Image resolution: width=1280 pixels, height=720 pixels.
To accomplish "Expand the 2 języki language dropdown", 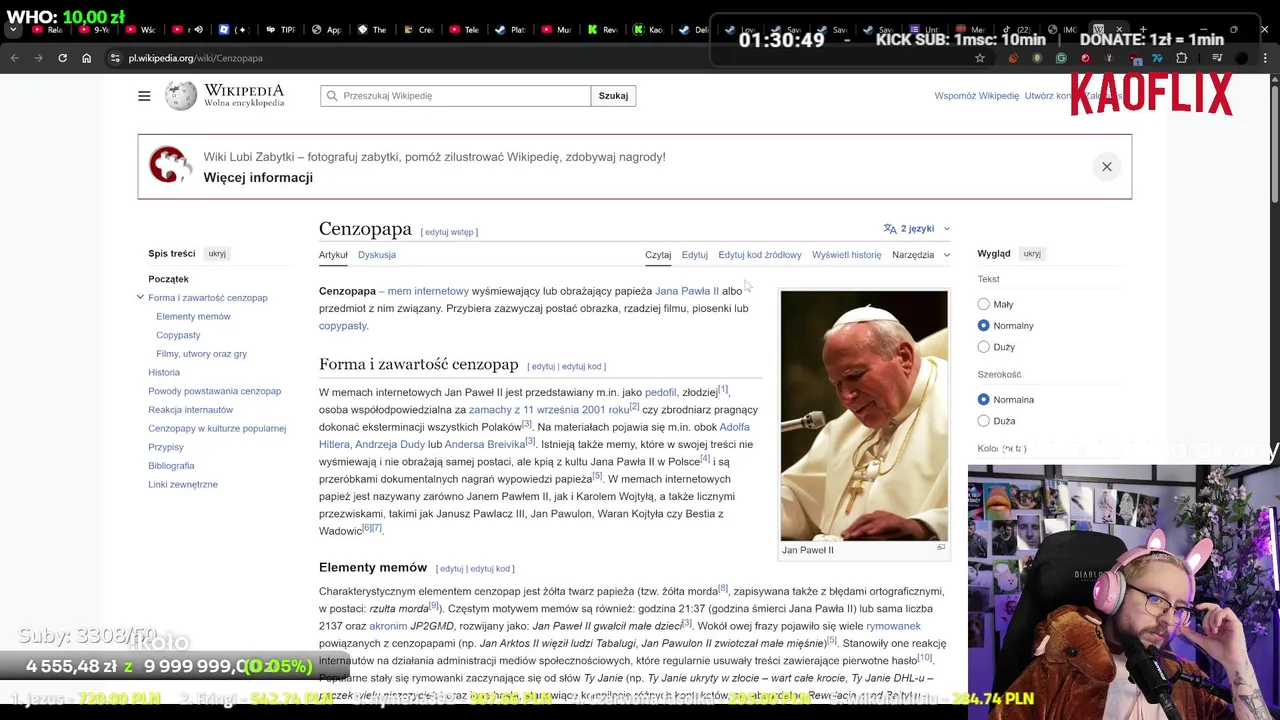I will coord(917,229).
